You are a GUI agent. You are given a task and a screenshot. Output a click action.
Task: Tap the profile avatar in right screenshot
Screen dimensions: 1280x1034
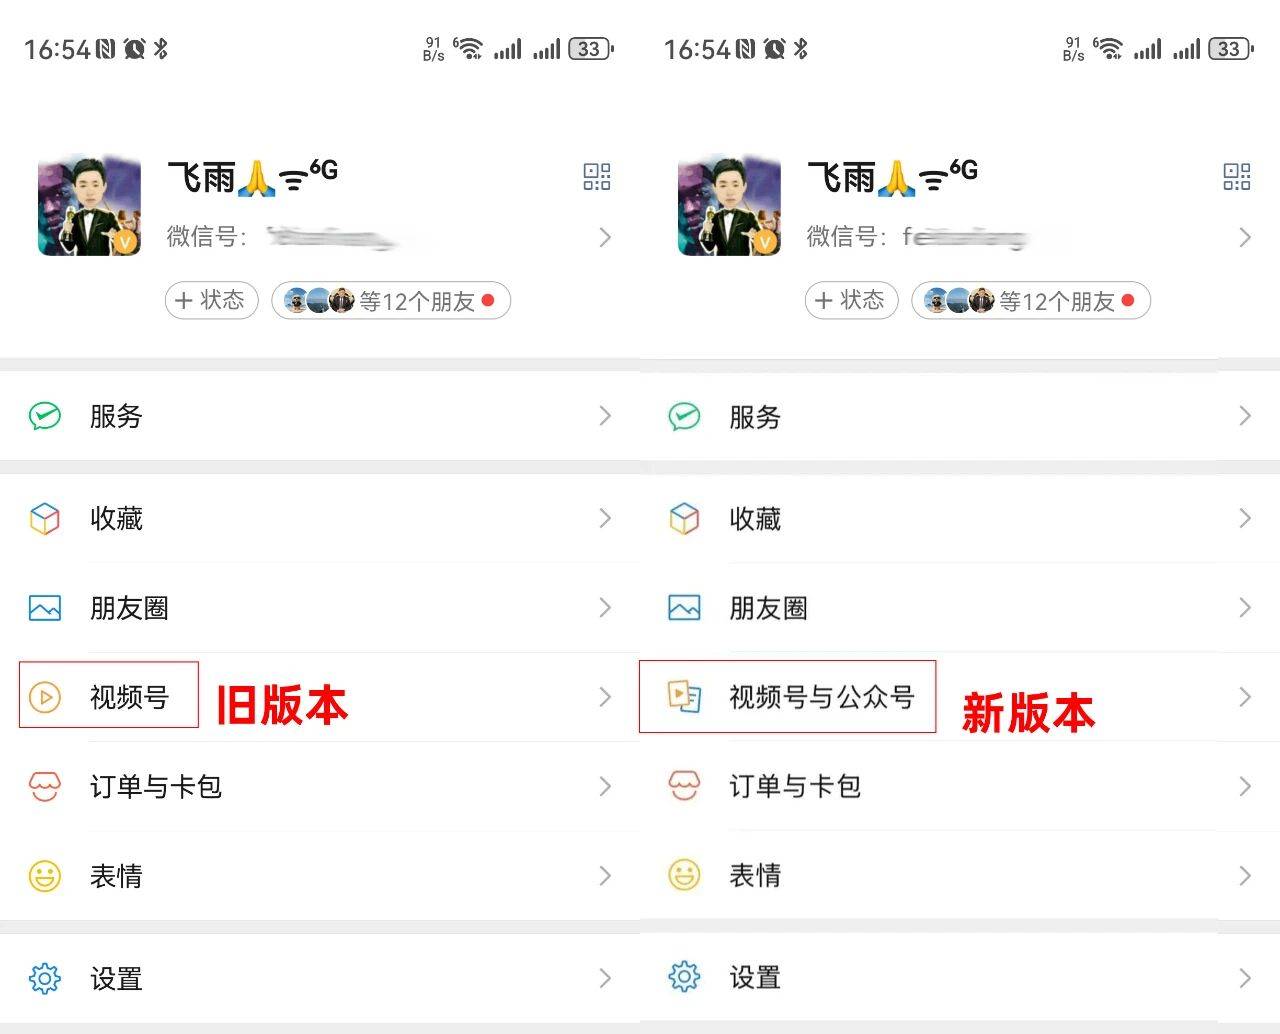point(729,206)
